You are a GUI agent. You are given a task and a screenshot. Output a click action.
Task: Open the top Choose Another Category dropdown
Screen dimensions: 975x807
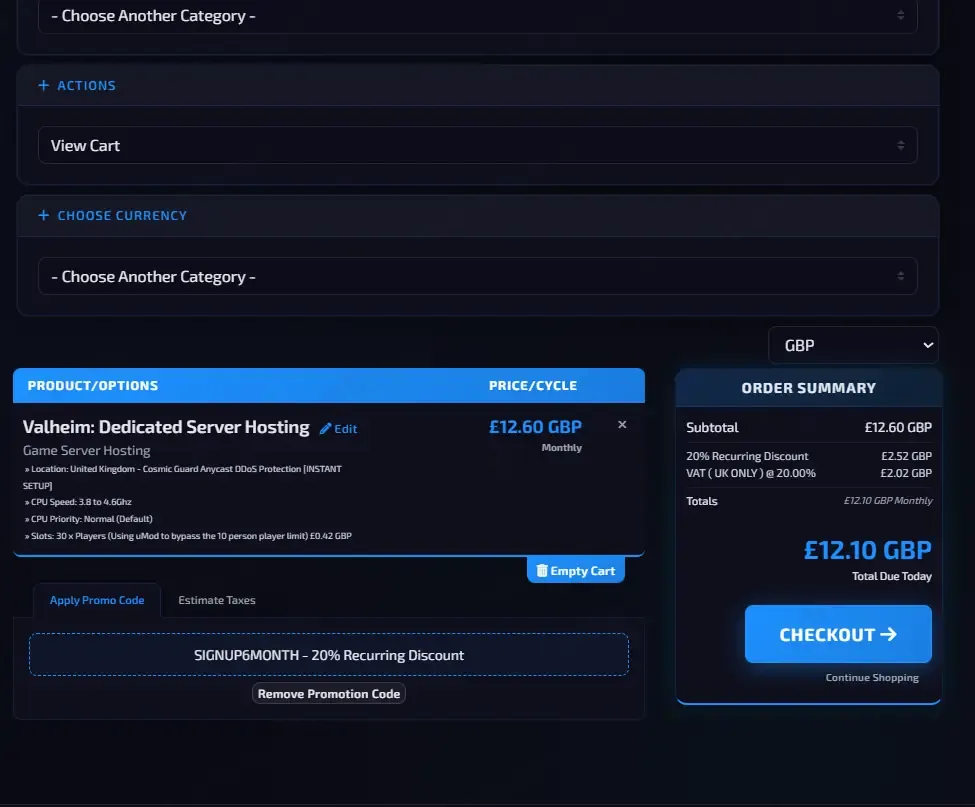pos(478,16)
